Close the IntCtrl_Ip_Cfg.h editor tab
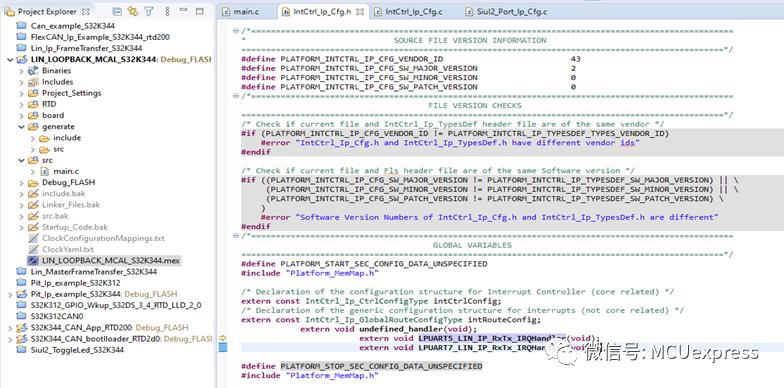This screenshot has width=784, height=388. coord(360,12)
